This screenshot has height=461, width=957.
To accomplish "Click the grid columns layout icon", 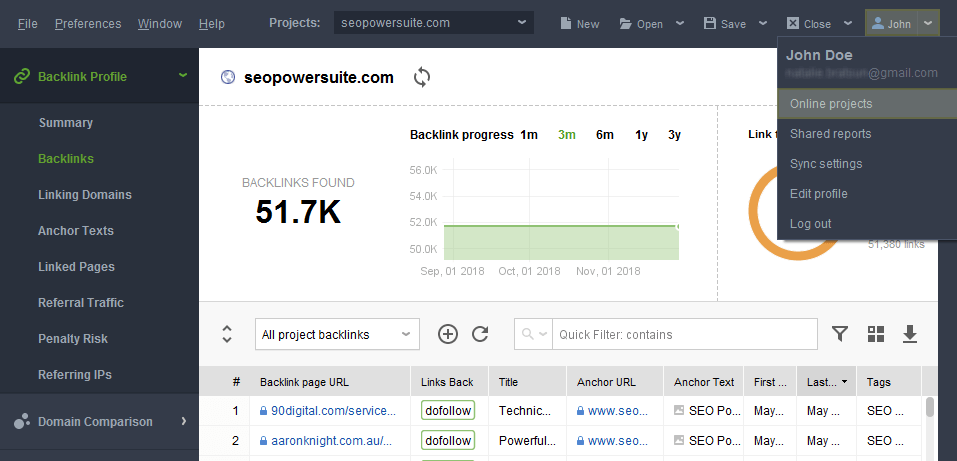I will 876,334.
